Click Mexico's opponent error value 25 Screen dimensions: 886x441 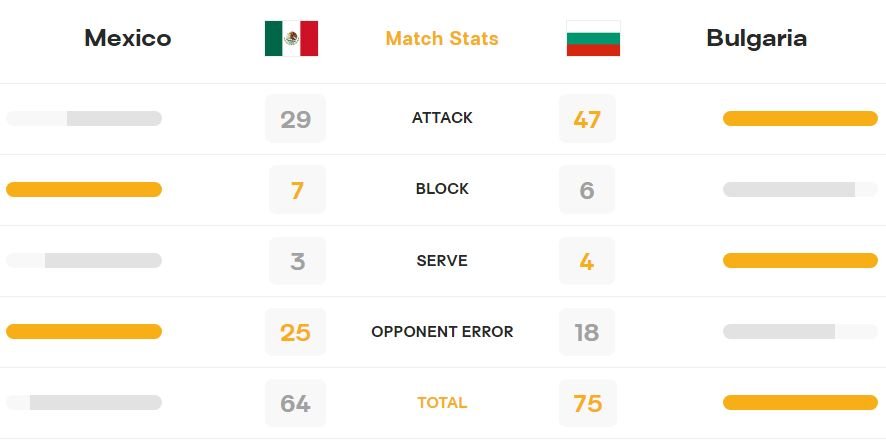pos(296,332)
